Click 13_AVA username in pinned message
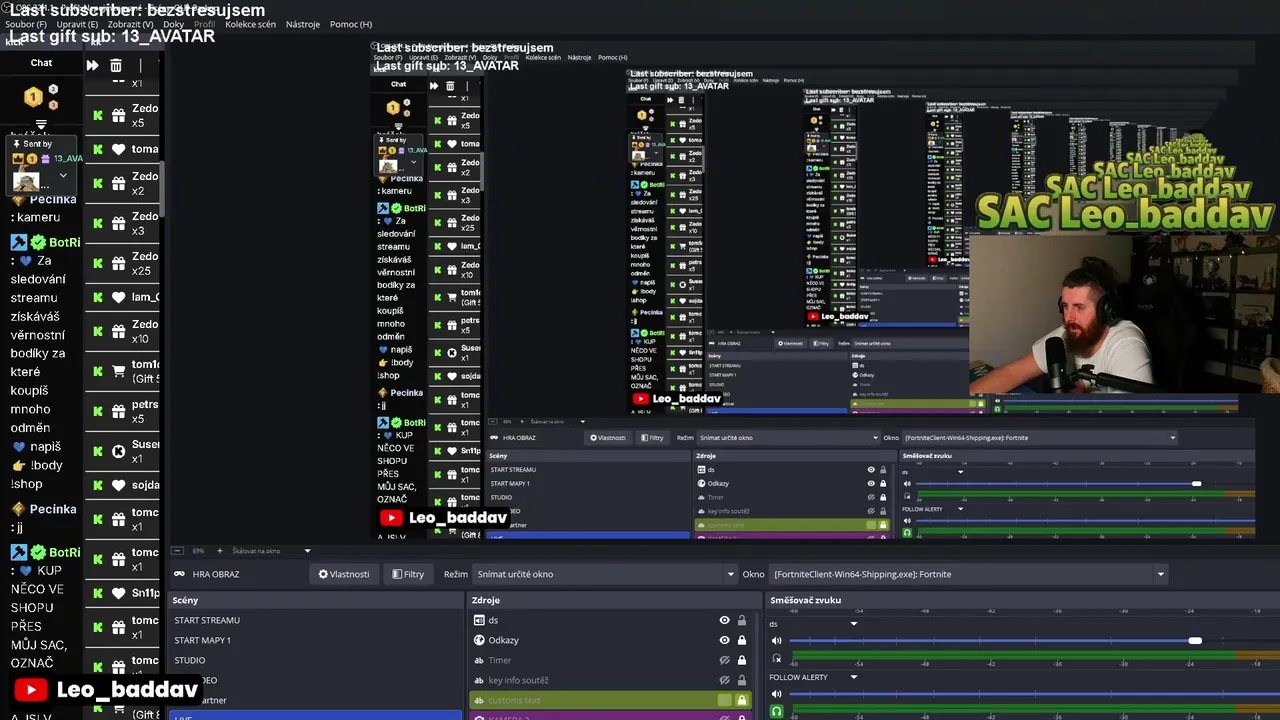The width and height of the screenshot is (1280, 720). coord(68,159)
